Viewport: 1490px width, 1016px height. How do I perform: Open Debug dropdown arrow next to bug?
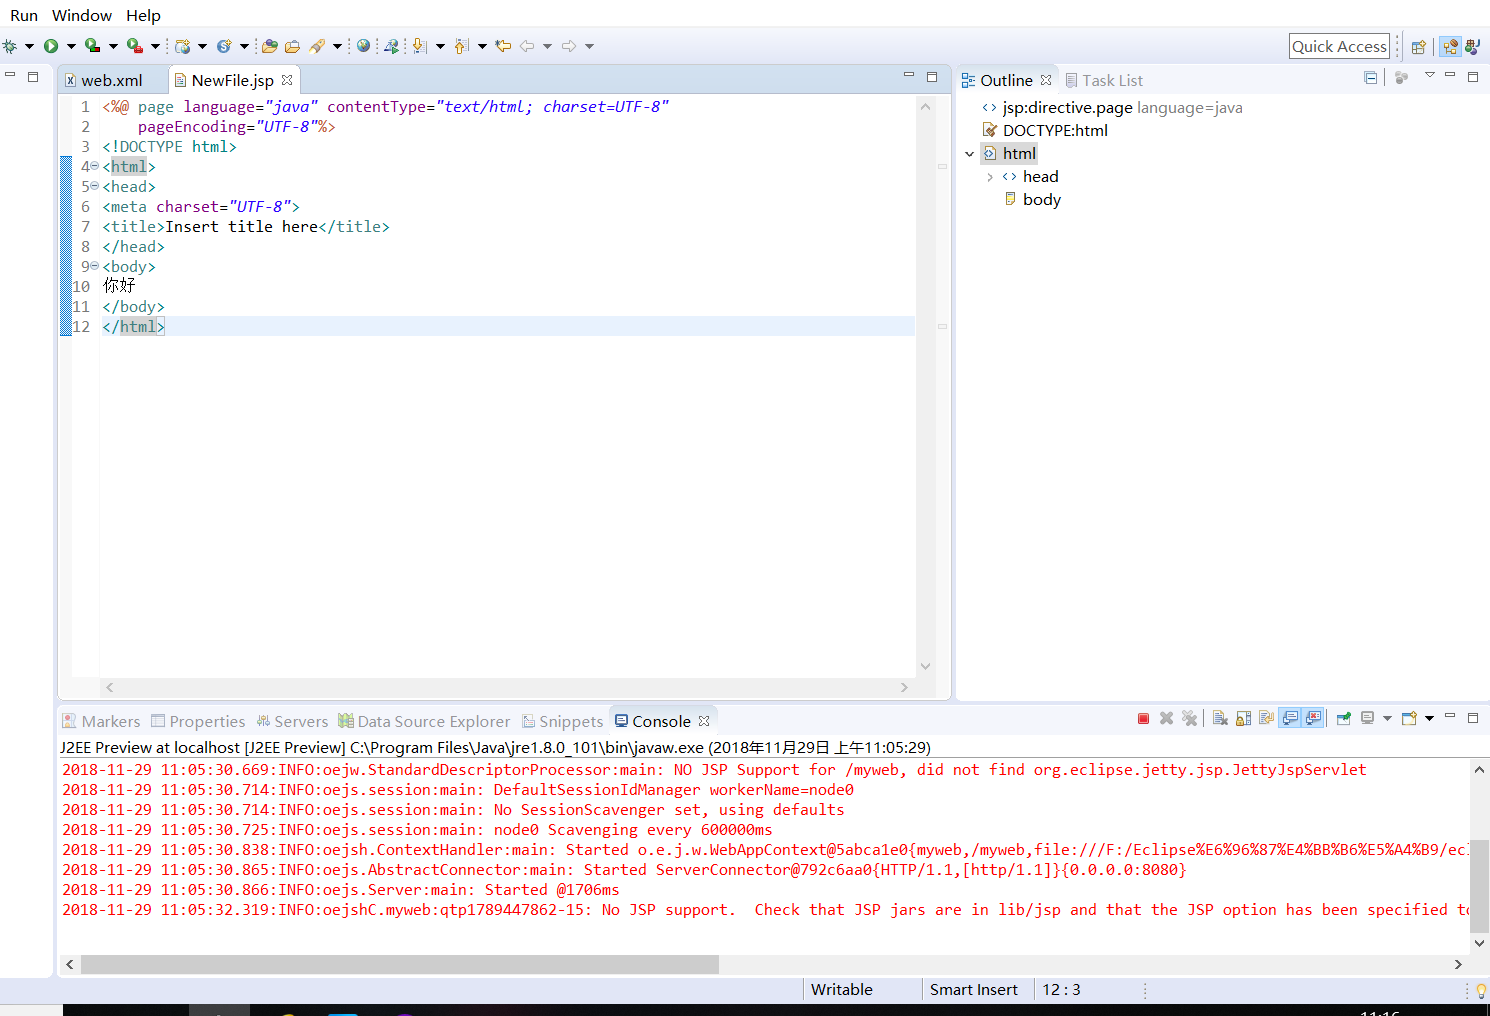click(x=29, y=46)
